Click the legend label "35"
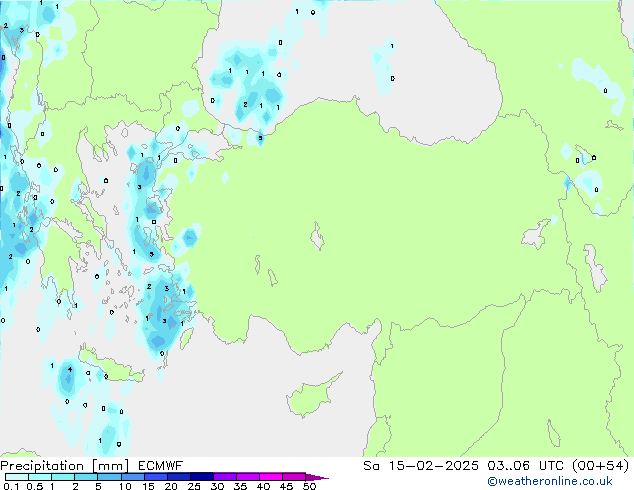The height and width of the screenshot is (490, 634). point(240,486)
